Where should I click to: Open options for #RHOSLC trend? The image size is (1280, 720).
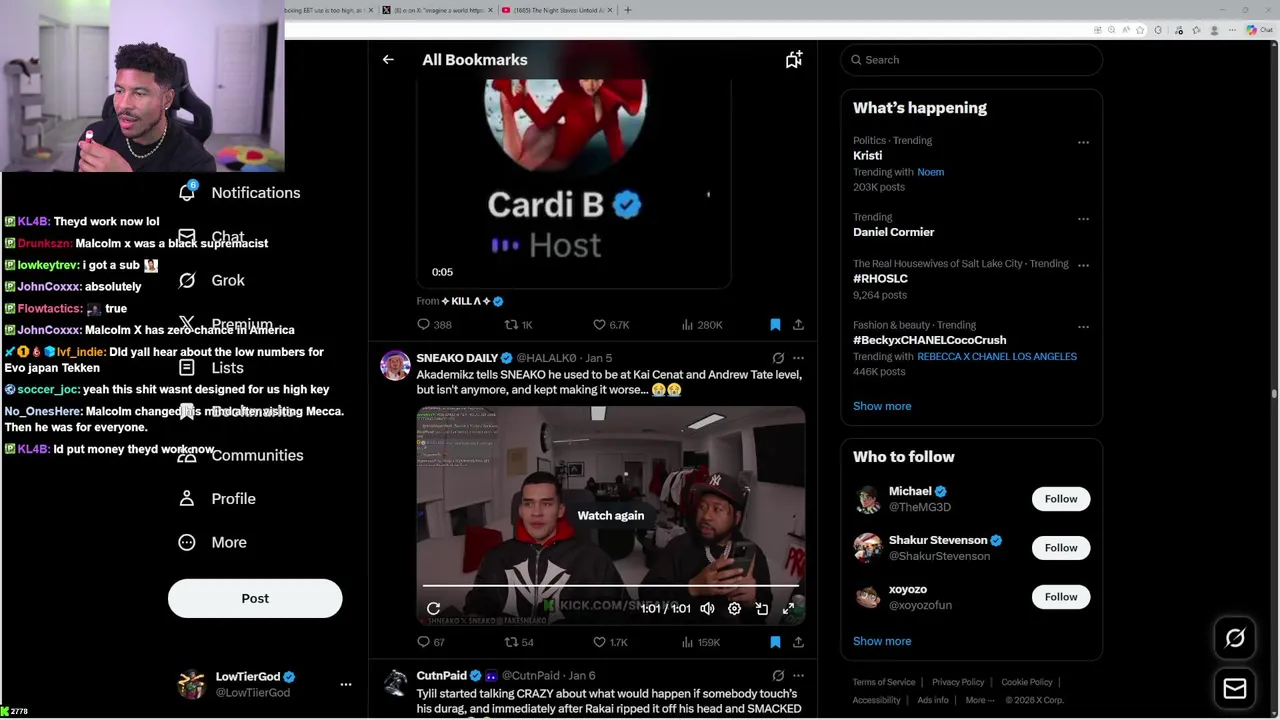[x=1083, y=265]
